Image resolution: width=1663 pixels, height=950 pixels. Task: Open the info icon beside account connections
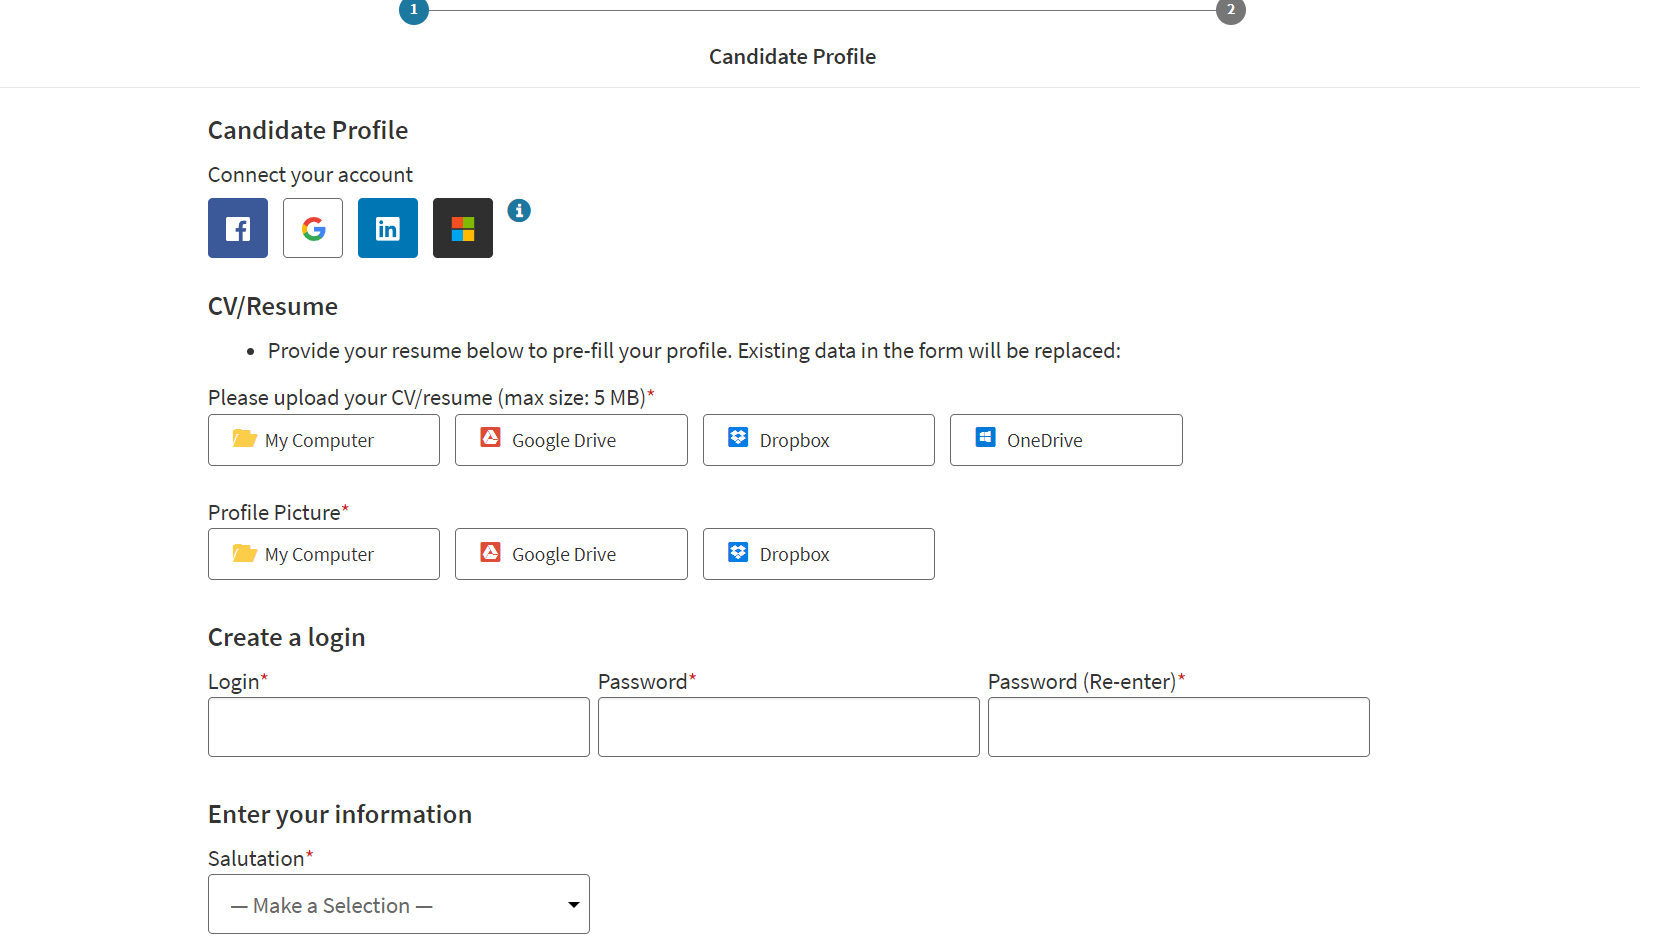coord(519,210)
